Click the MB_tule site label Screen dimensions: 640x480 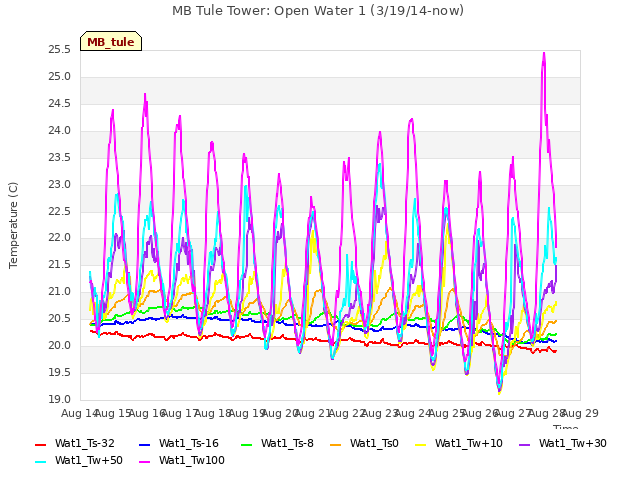click(111, 41)
